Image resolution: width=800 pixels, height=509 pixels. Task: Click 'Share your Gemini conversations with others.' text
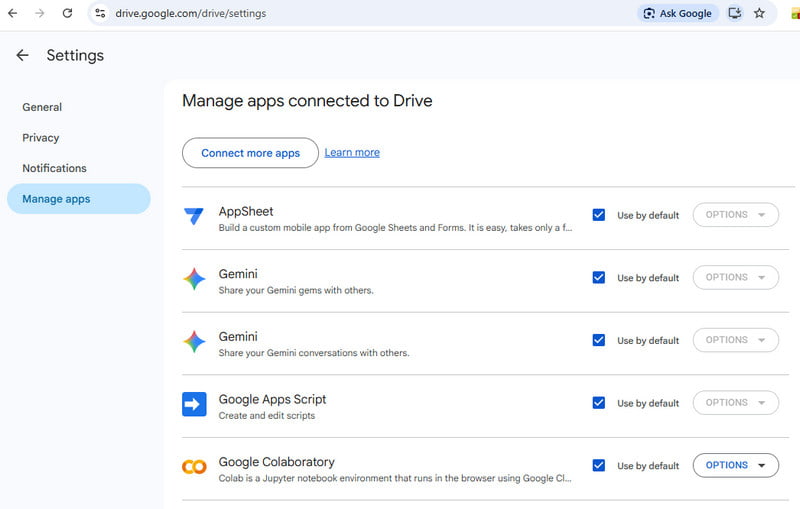pyautogui.click(x=314, y=353)
